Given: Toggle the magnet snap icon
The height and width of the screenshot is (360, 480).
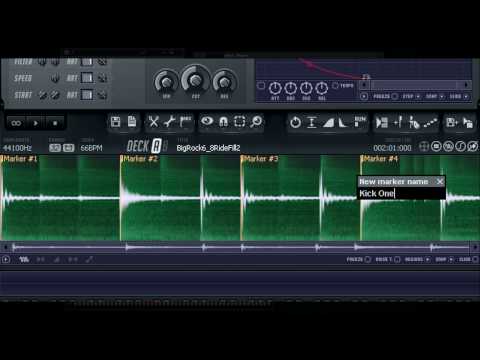Looking at the screenshot, I should pyautogui.click(x=223, y=122).
